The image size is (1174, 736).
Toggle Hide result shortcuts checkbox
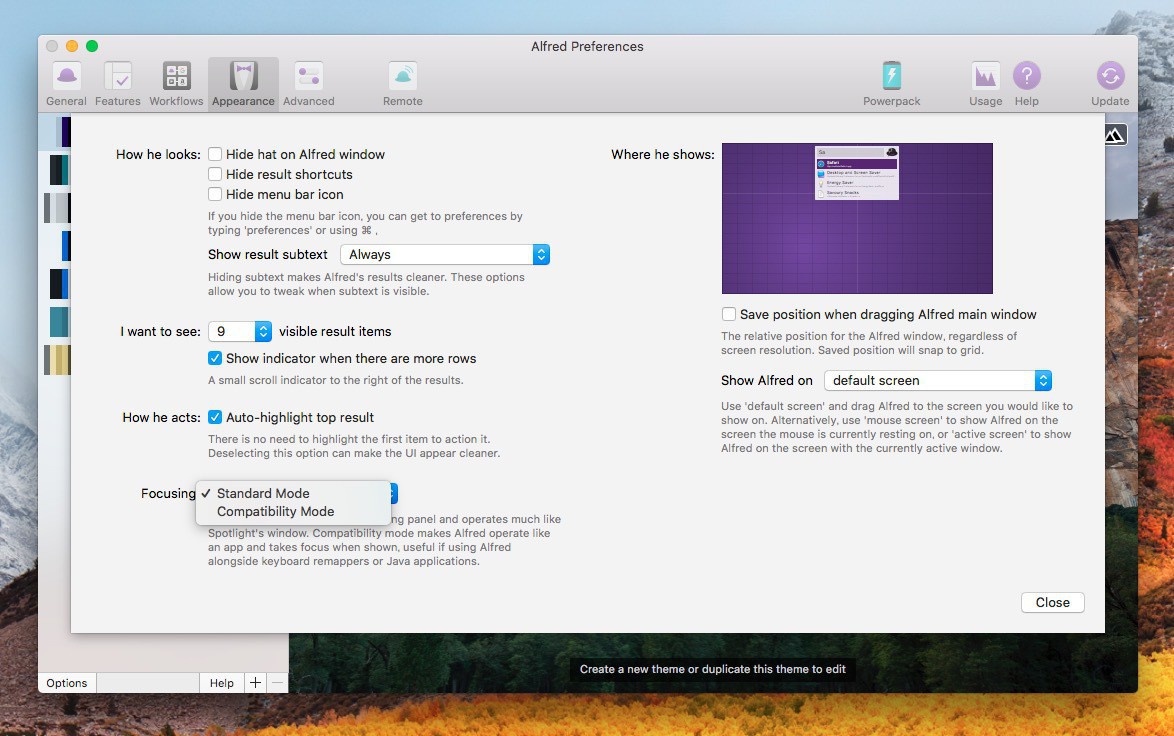point(215,175)
